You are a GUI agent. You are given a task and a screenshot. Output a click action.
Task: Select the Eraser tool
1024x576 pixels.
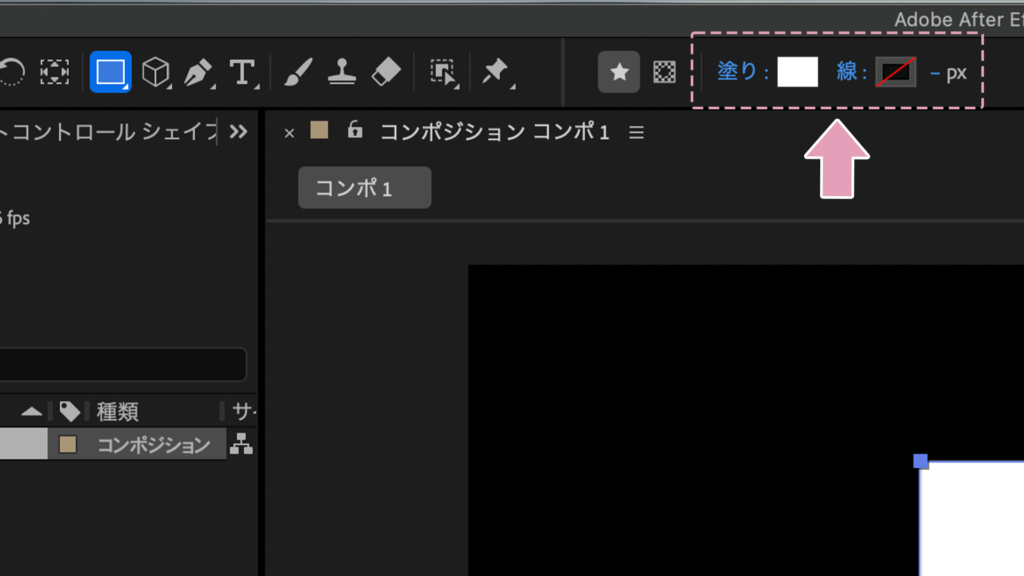386,72
